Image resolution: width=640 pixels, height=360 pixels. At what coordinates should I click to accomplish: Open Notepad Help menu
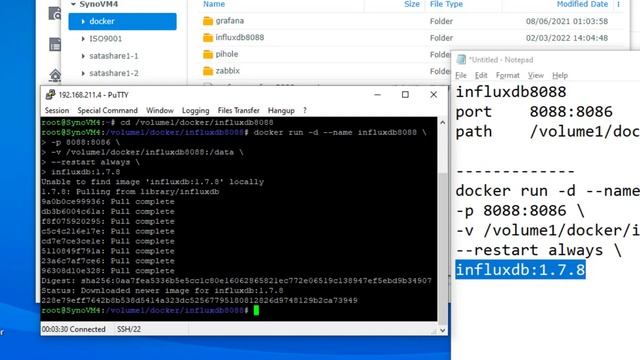[560, 76]
